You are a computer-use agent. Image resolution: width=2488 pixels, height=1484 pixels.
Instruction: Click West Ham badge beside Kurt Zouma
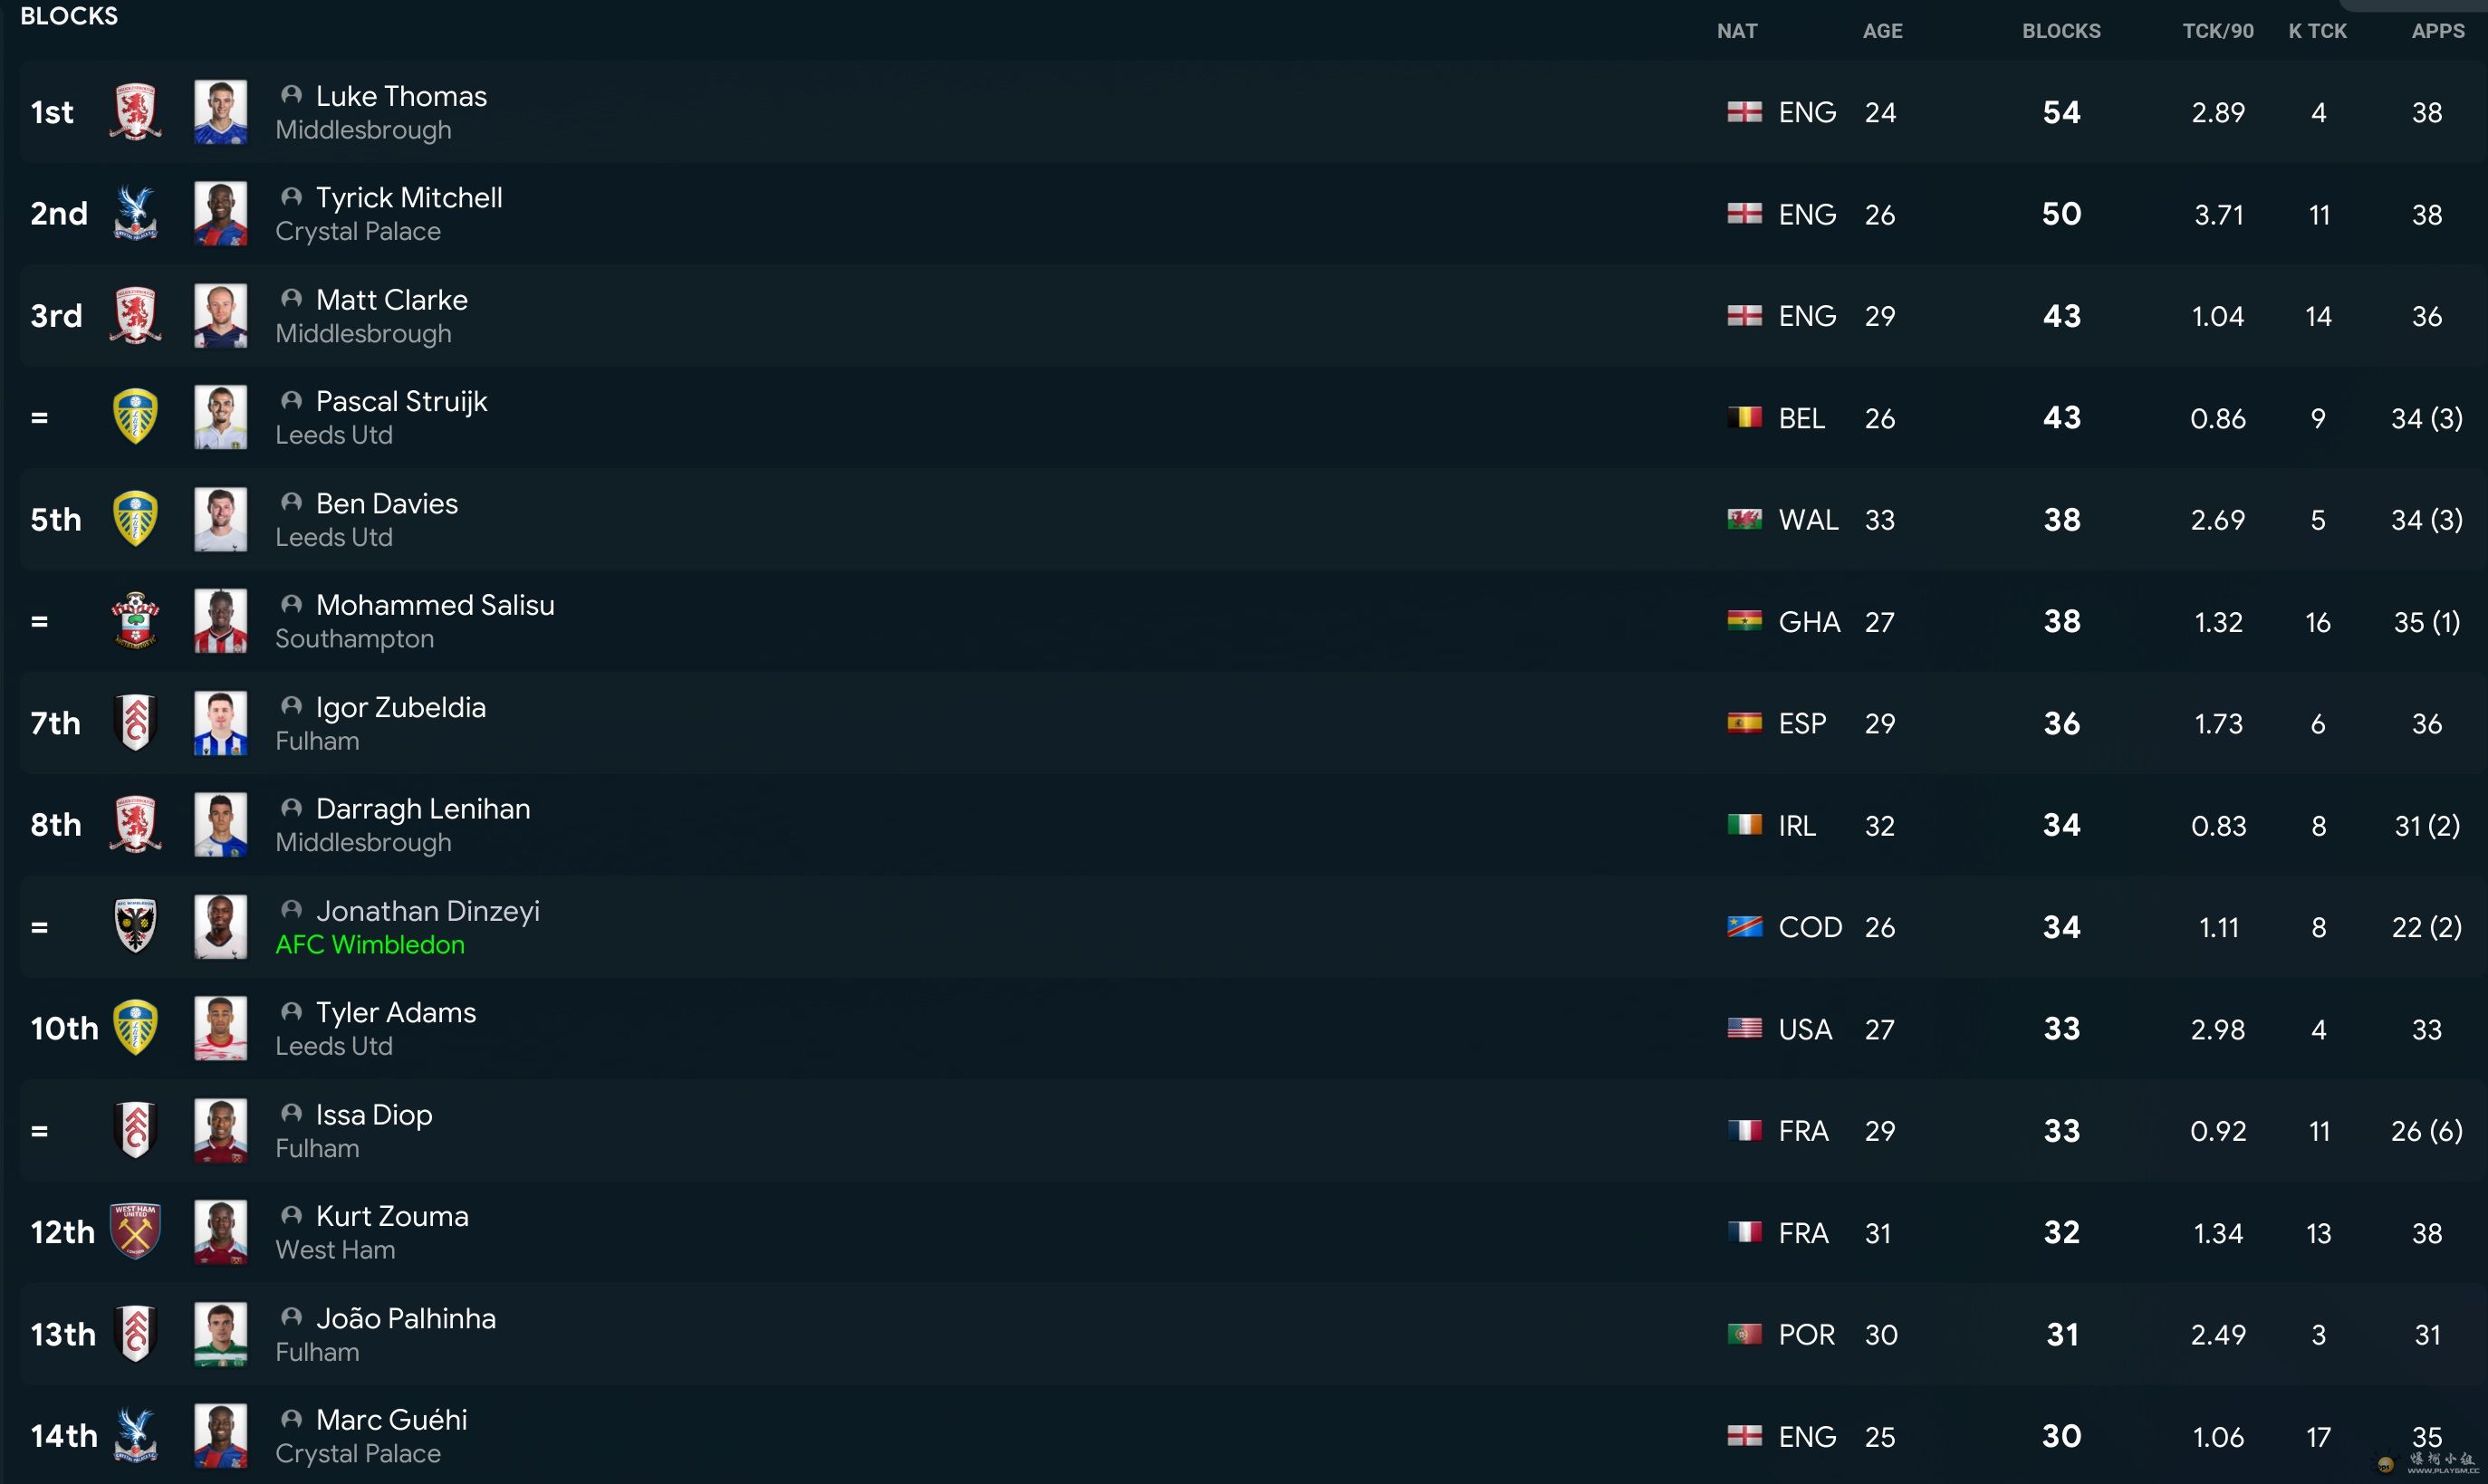pos(135,1232)
